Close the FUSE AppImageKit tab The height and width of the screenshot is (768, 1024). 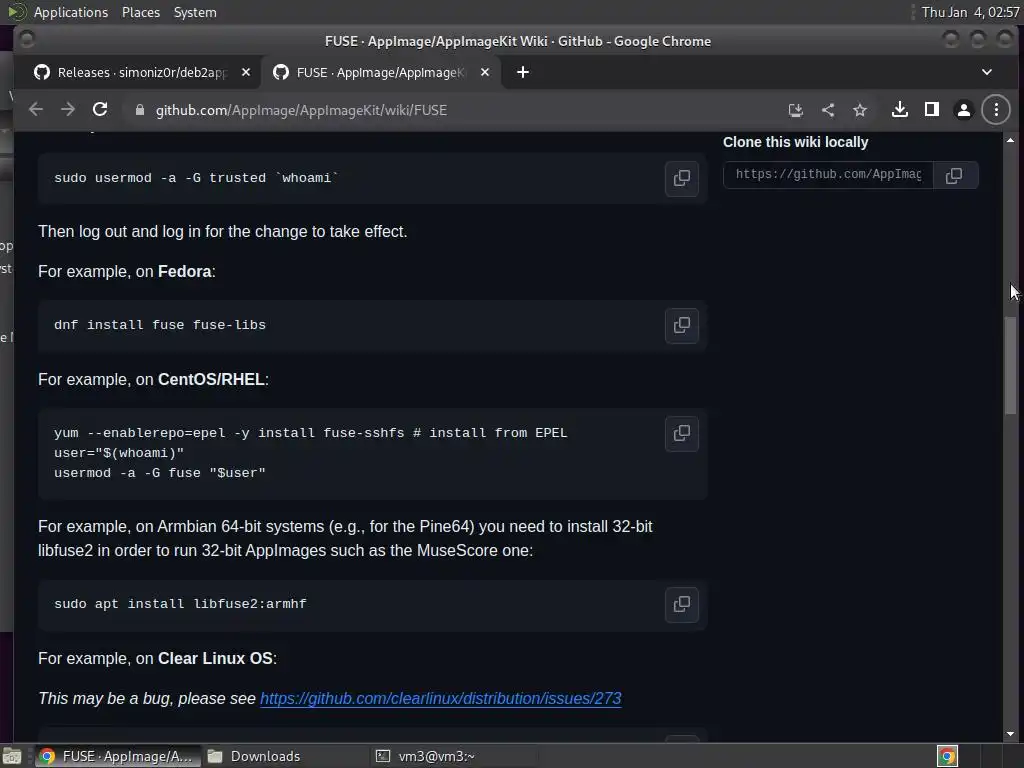coord(485,72)
